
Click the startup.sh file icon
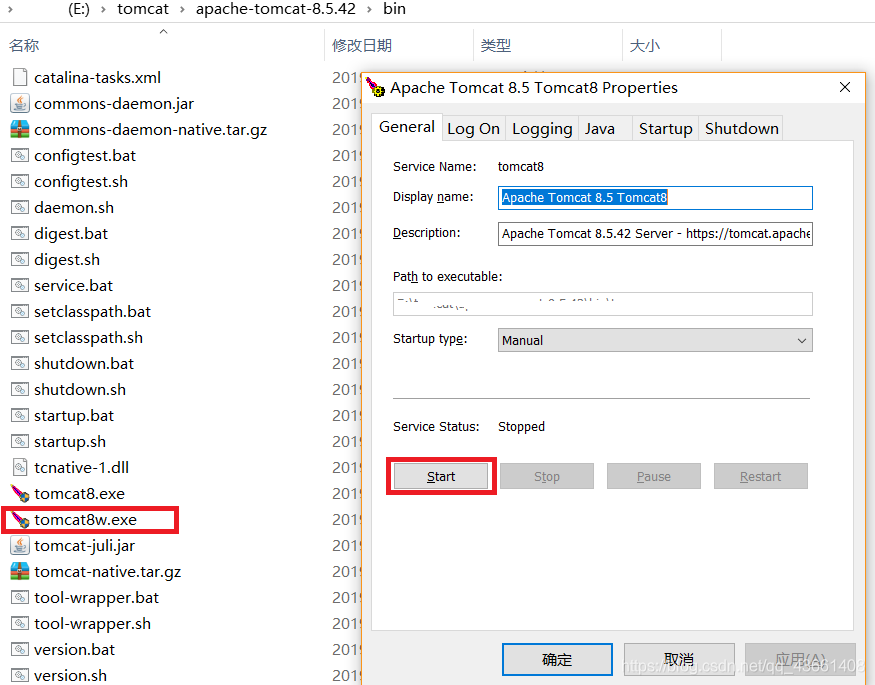coord(20,441)
